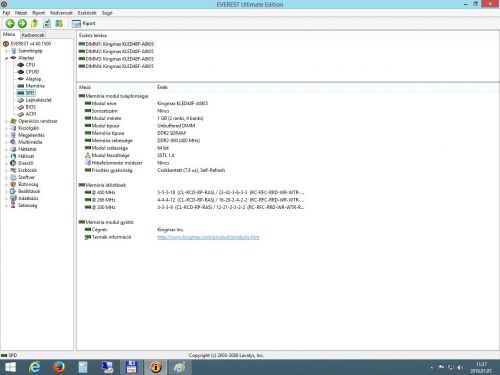Image resolution: width=500 pixels, height=375 pixels.
Task: Select DIMM1 Kingmax KLED48F-A8KI5 in device list
Action: (x=116, y=44)
